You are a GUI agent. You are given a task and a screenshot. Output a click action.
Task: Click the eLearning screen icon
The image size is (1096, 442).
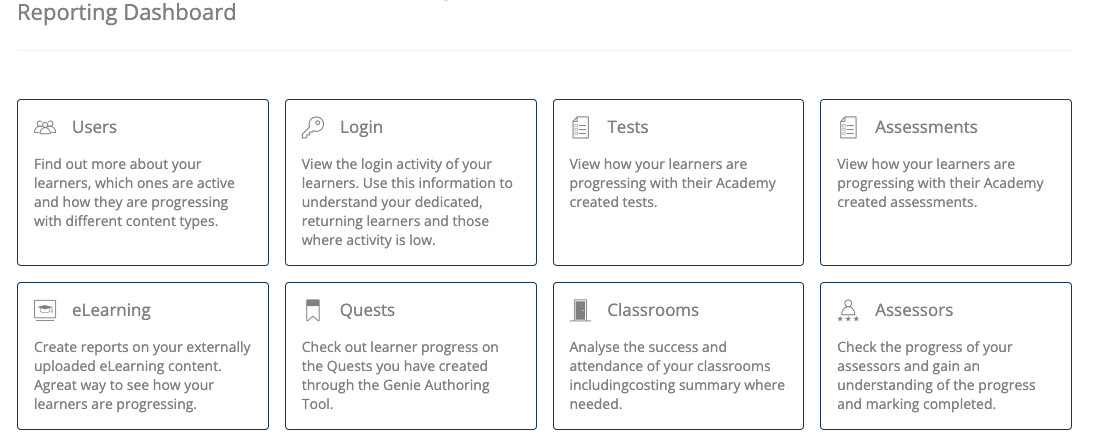[x=45, y=311]
